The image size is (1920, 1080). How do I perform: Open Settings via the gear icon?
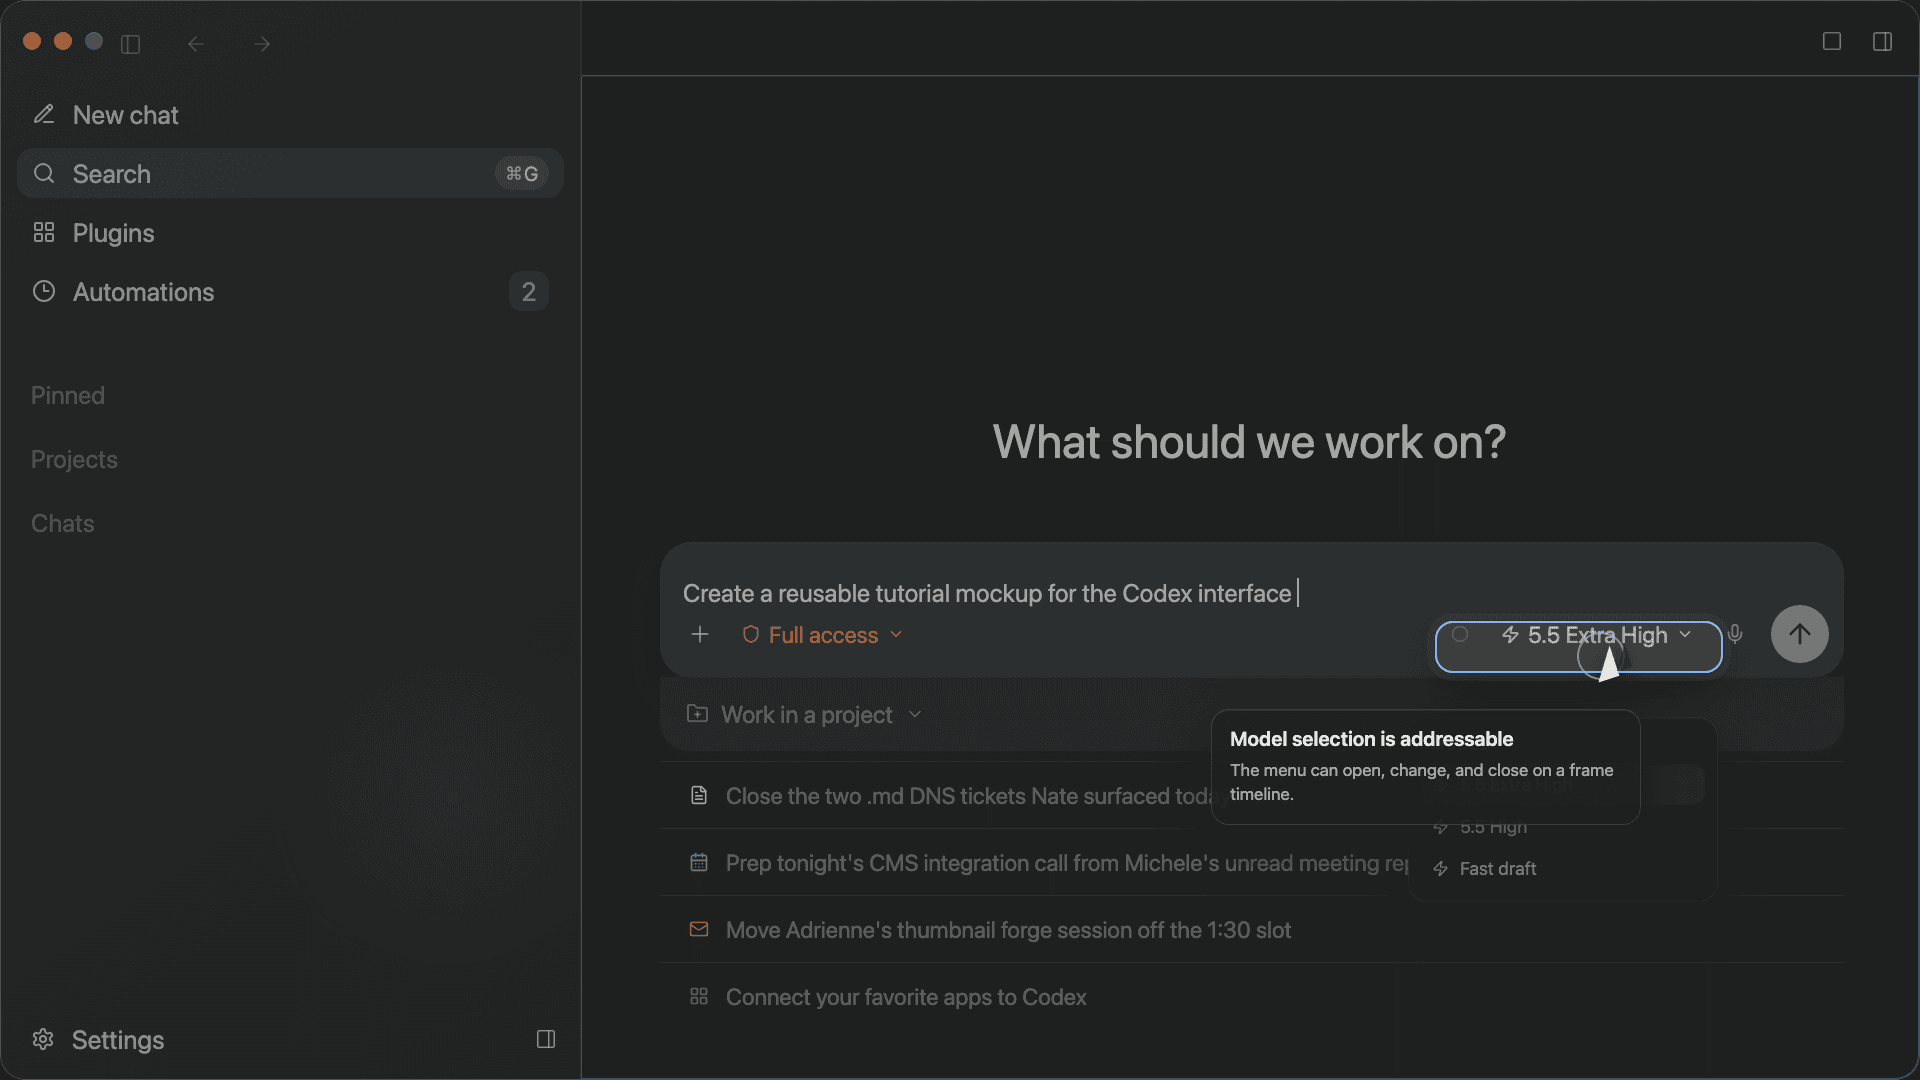43,1039
